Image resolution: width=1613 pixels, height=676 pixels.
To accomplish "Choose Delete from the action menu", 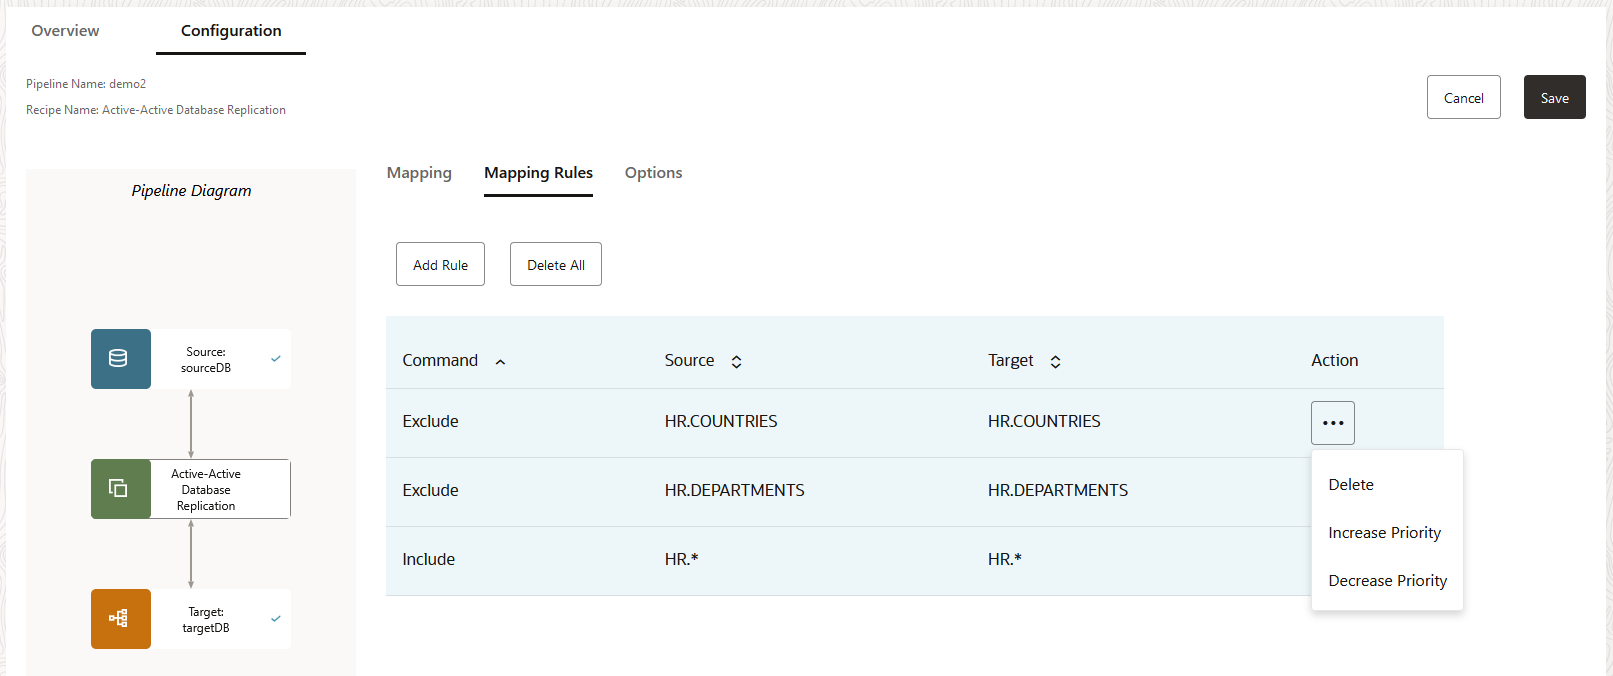I will point(1350,485).
